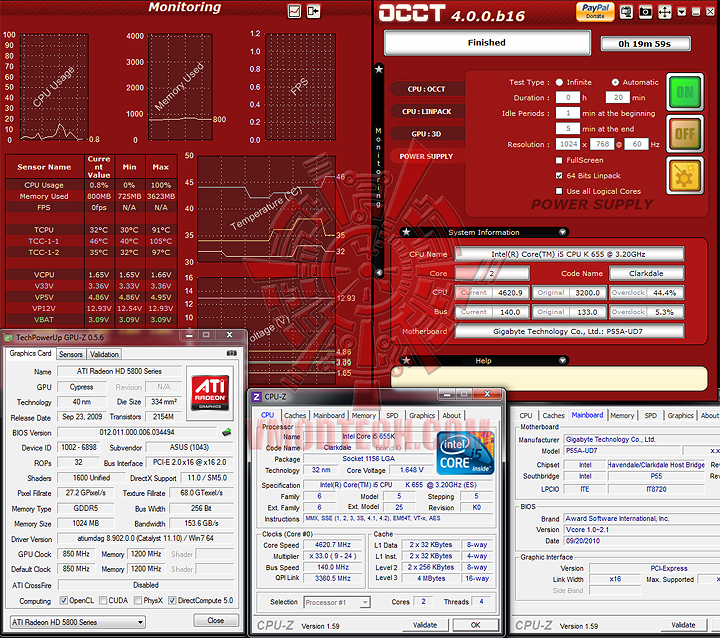
Task: Open the Processor #1 selection dropdown in CPU-Z
Action: [x=337, y=602]
